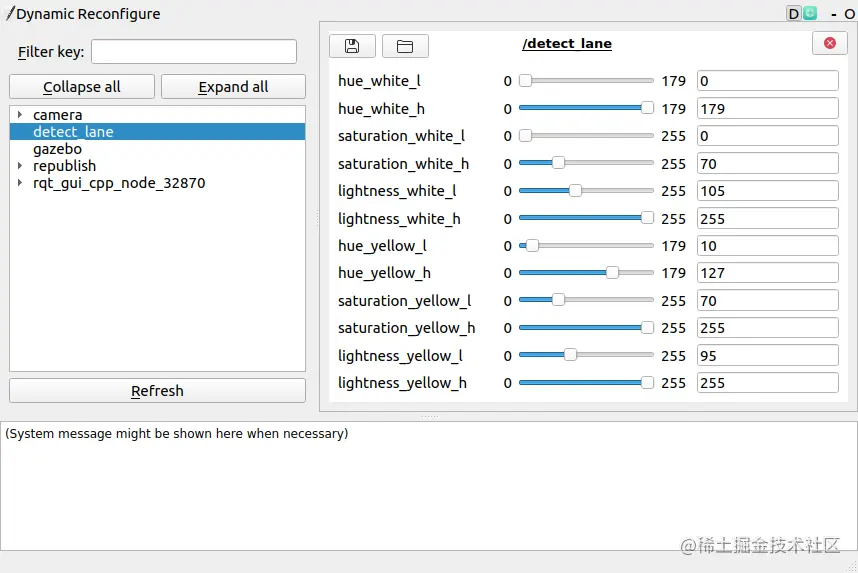Focus the Filter key input field
This screenshot has width=858, height=573.
click(x=194, y=52)
